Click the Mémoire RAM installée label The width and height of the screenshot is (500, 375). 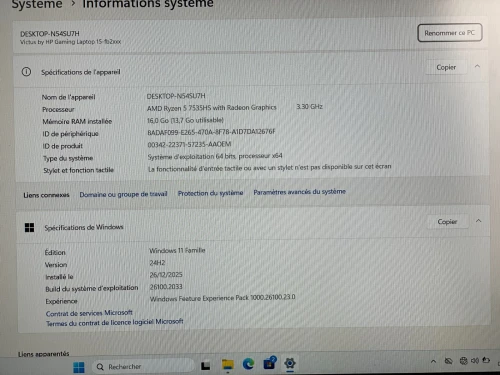[x=77, y=121]
